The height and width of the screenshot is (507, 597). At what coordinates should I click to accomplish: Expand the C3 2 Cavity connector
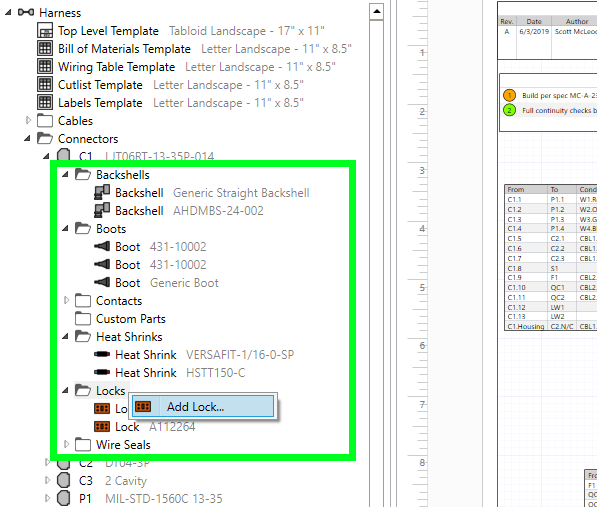(47, 480)
